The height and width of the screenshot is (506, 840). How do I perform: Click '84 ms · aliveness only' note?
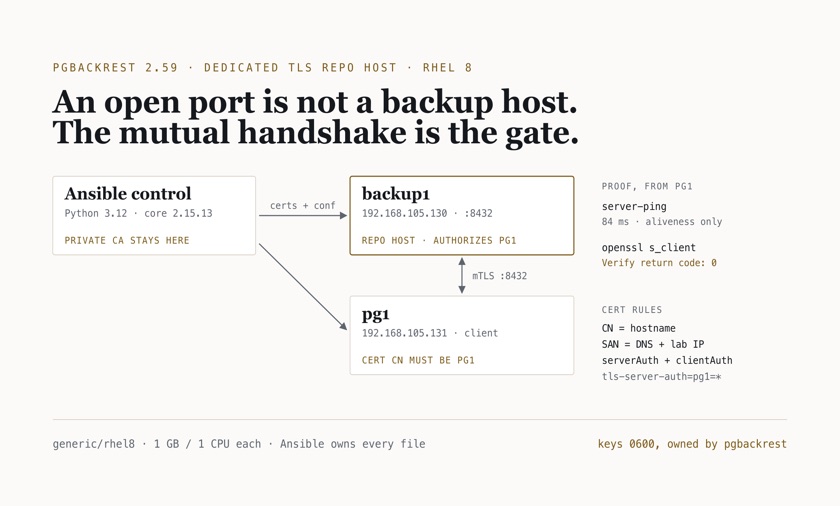click(662, 222)
